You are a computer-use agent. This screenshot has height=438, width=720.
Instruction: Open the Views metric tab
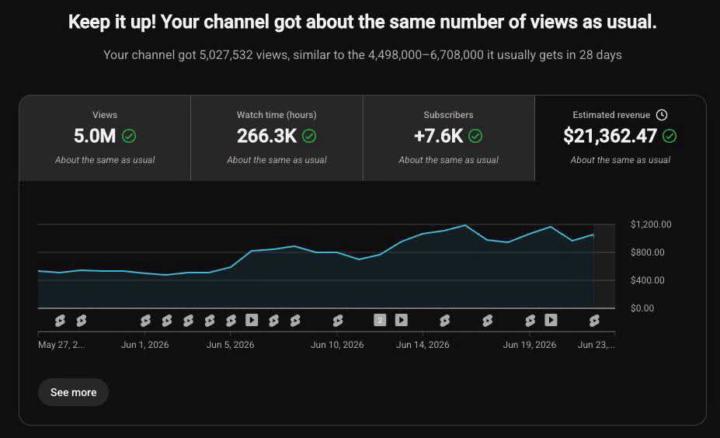[x=105, y=138]
